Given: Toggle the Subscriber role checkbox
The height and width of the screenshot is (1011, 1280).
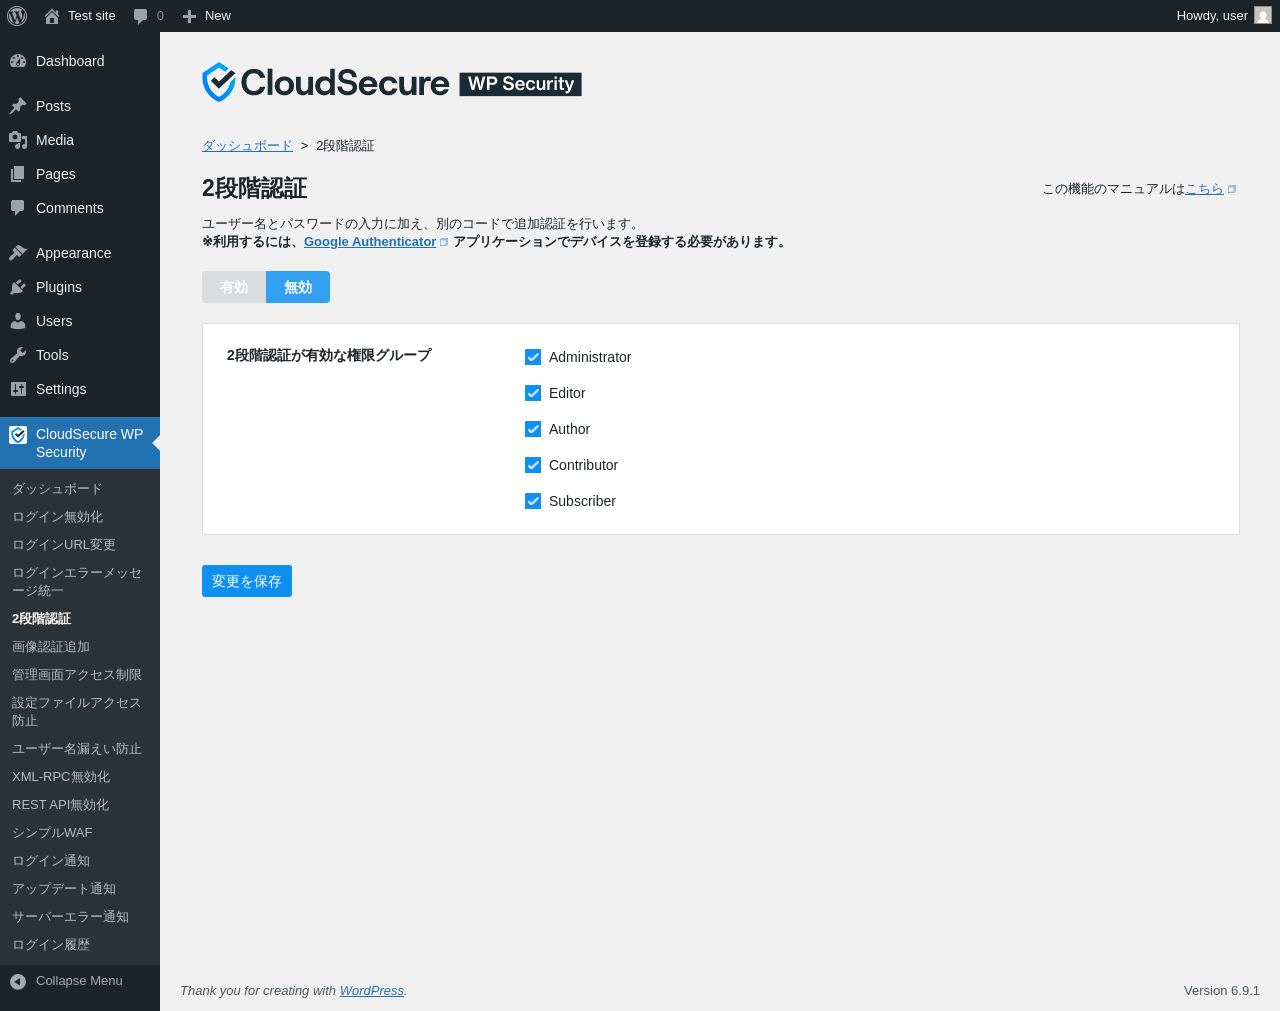Looking at the screenshot, I should click(x=533, y=501).
